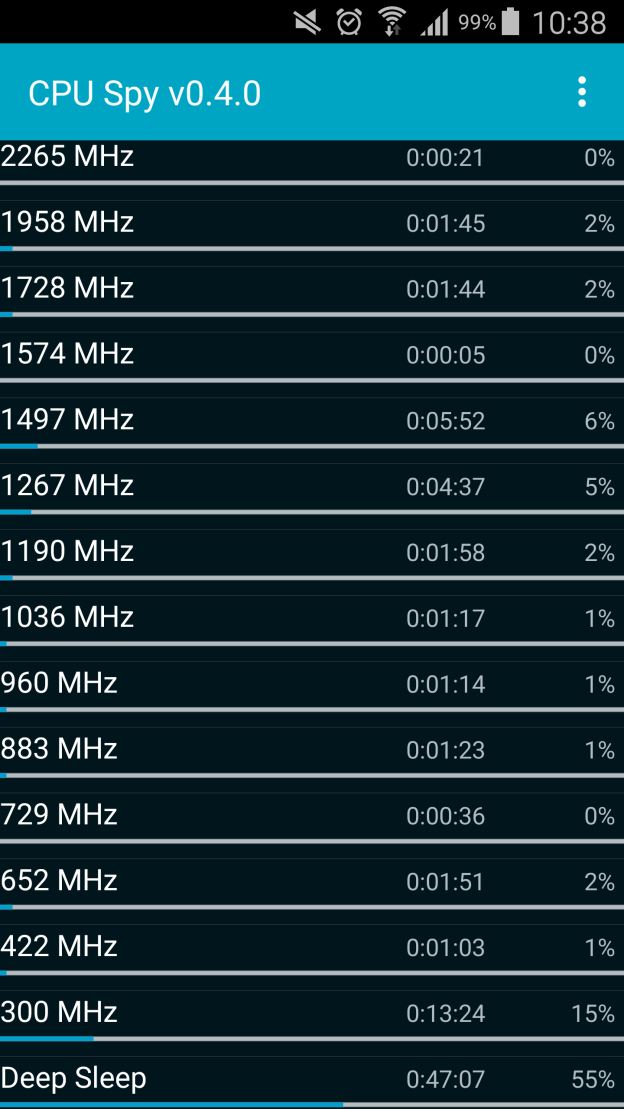The height and width of the screenshot is (1109, 624).
Task: Select the Deep Sleep state row
Action: (311, 1079)
